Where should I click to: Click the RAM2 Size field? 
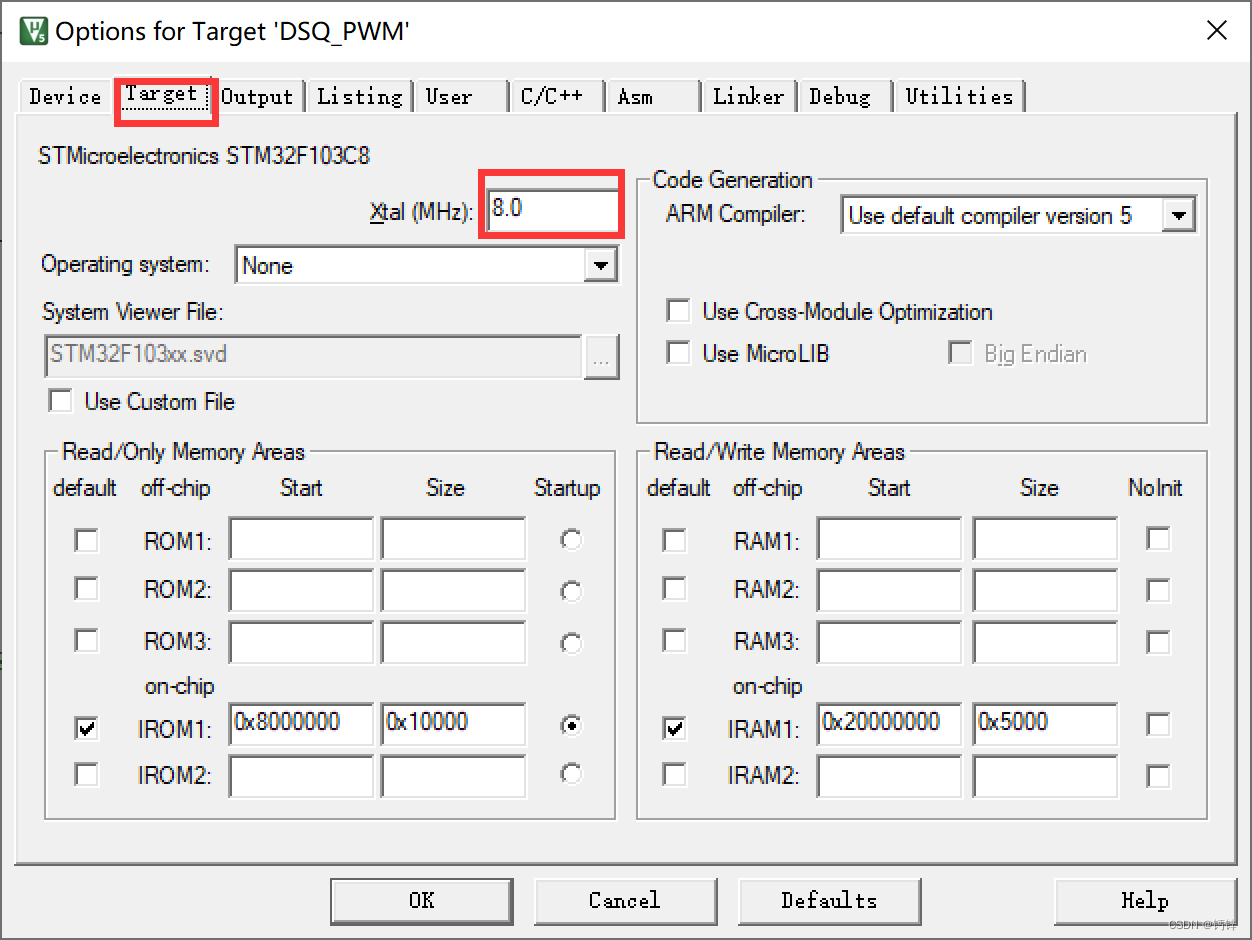point(1045,591)
